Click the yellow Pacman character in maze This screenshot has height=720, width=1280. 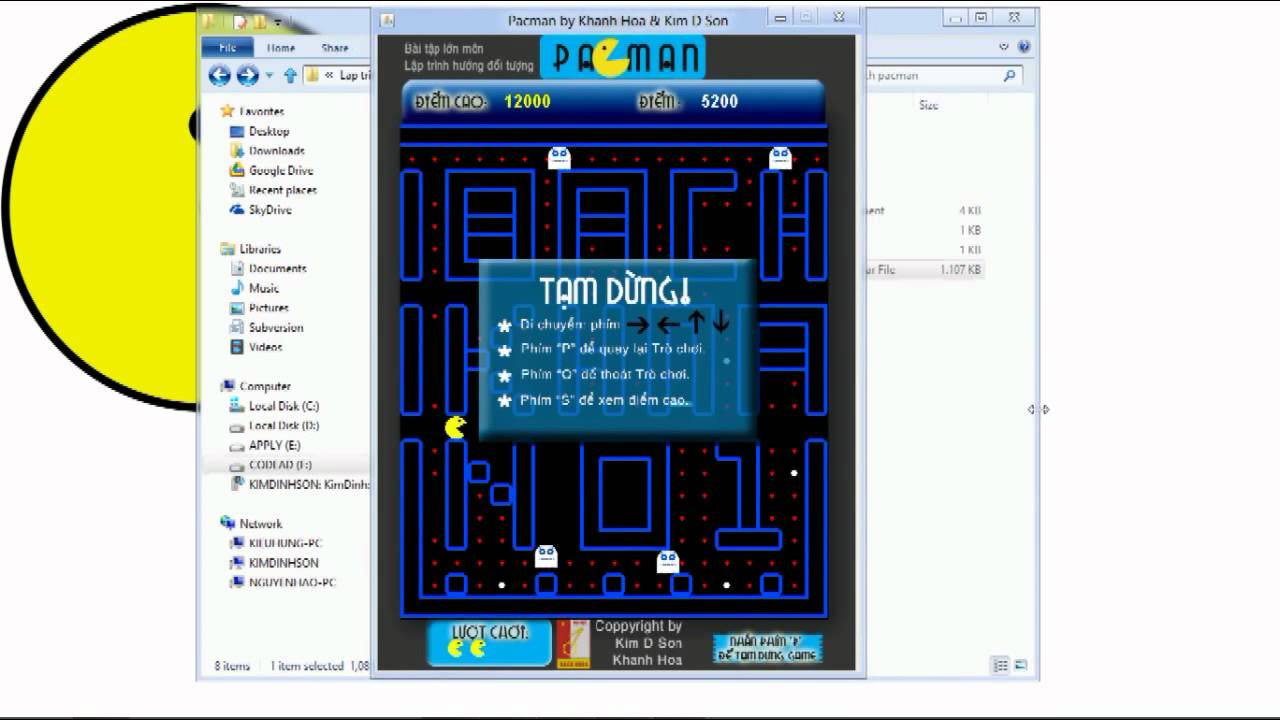point(455,428)
